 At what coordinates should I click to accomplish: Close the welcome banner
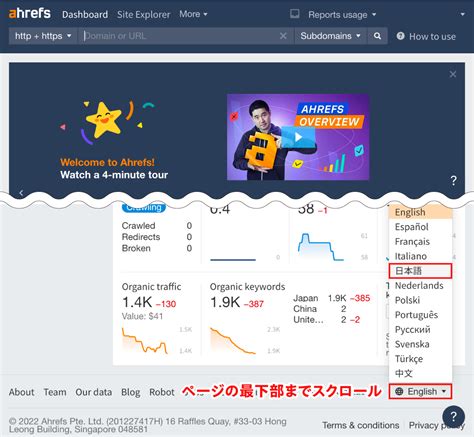[453, 74]
